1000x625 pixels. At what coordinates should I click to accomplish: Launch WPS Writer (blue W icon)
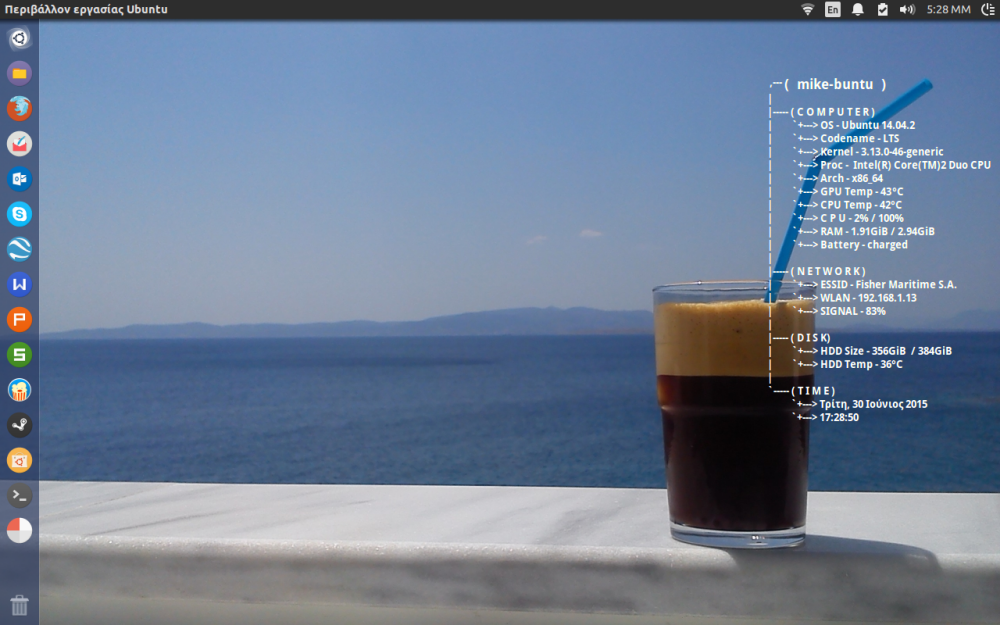click(19, 285)
